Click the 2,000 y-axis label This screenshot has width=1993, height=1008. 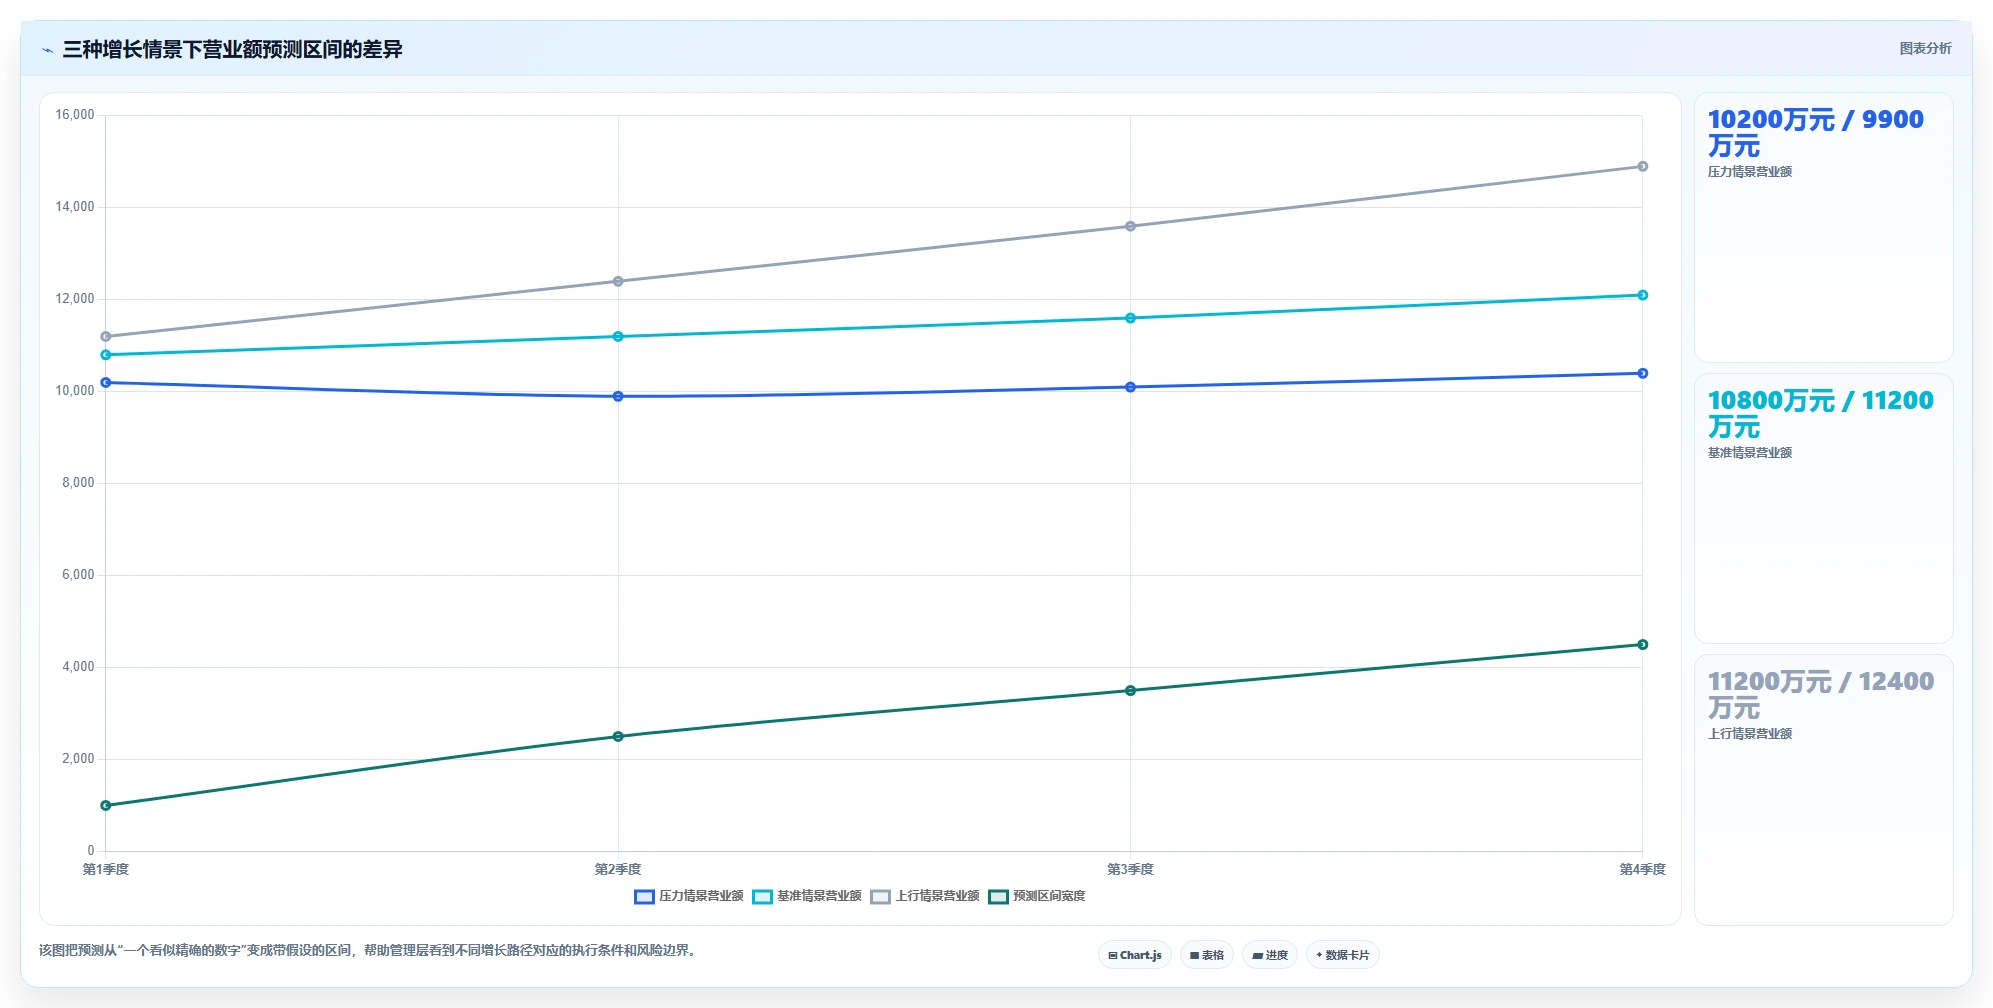tap(79, 759)
